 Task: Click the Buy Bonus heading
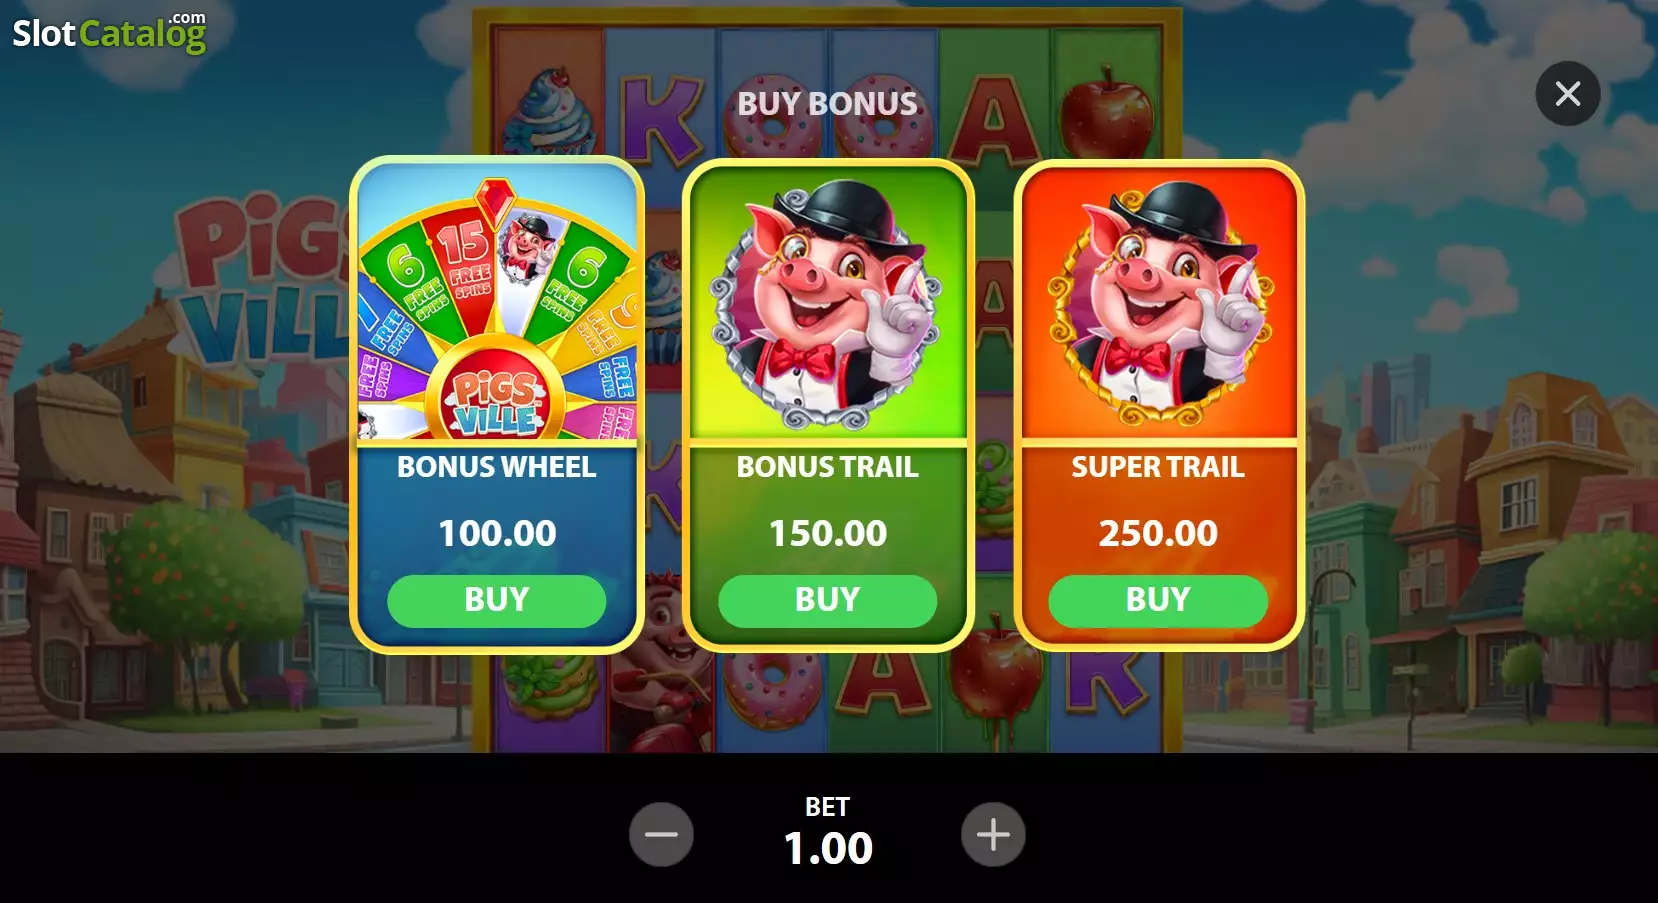coord(827,103)
